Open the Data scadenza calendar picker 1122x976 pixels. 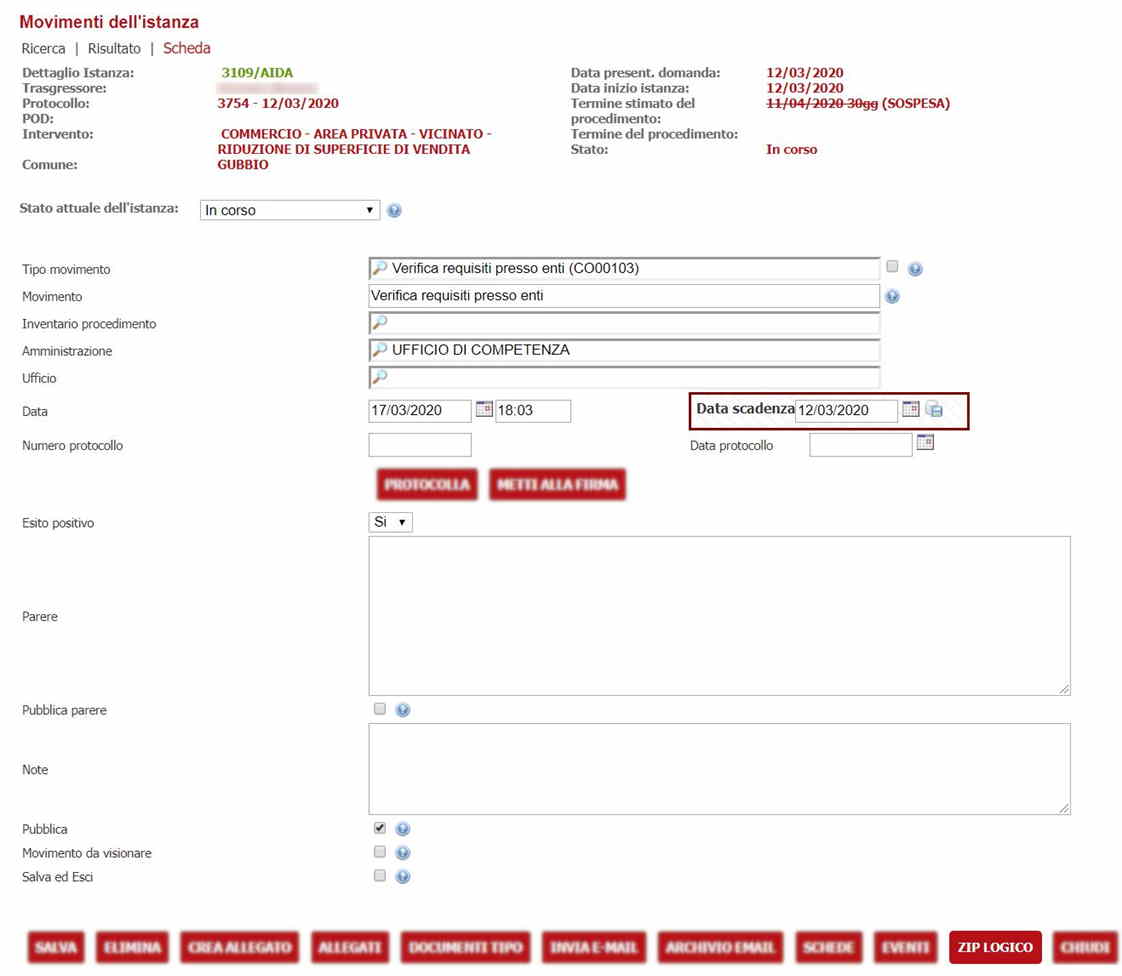tap(910, 409)
